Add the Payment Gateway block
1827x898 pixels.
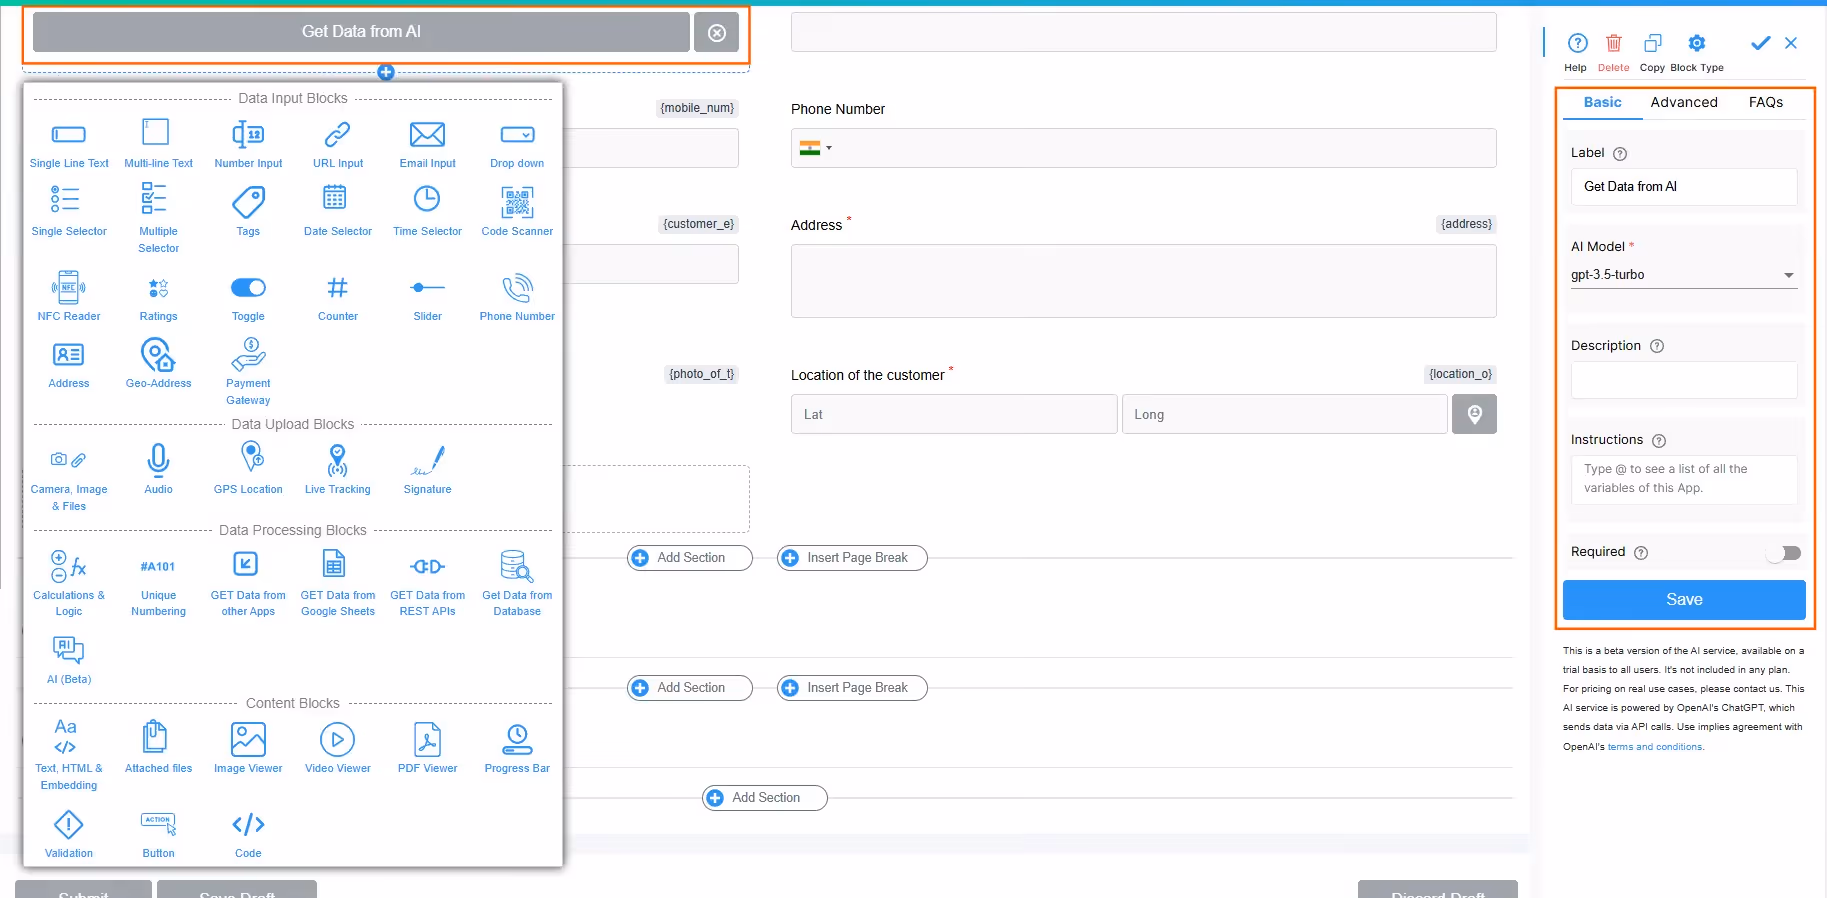tap(248, 371)
